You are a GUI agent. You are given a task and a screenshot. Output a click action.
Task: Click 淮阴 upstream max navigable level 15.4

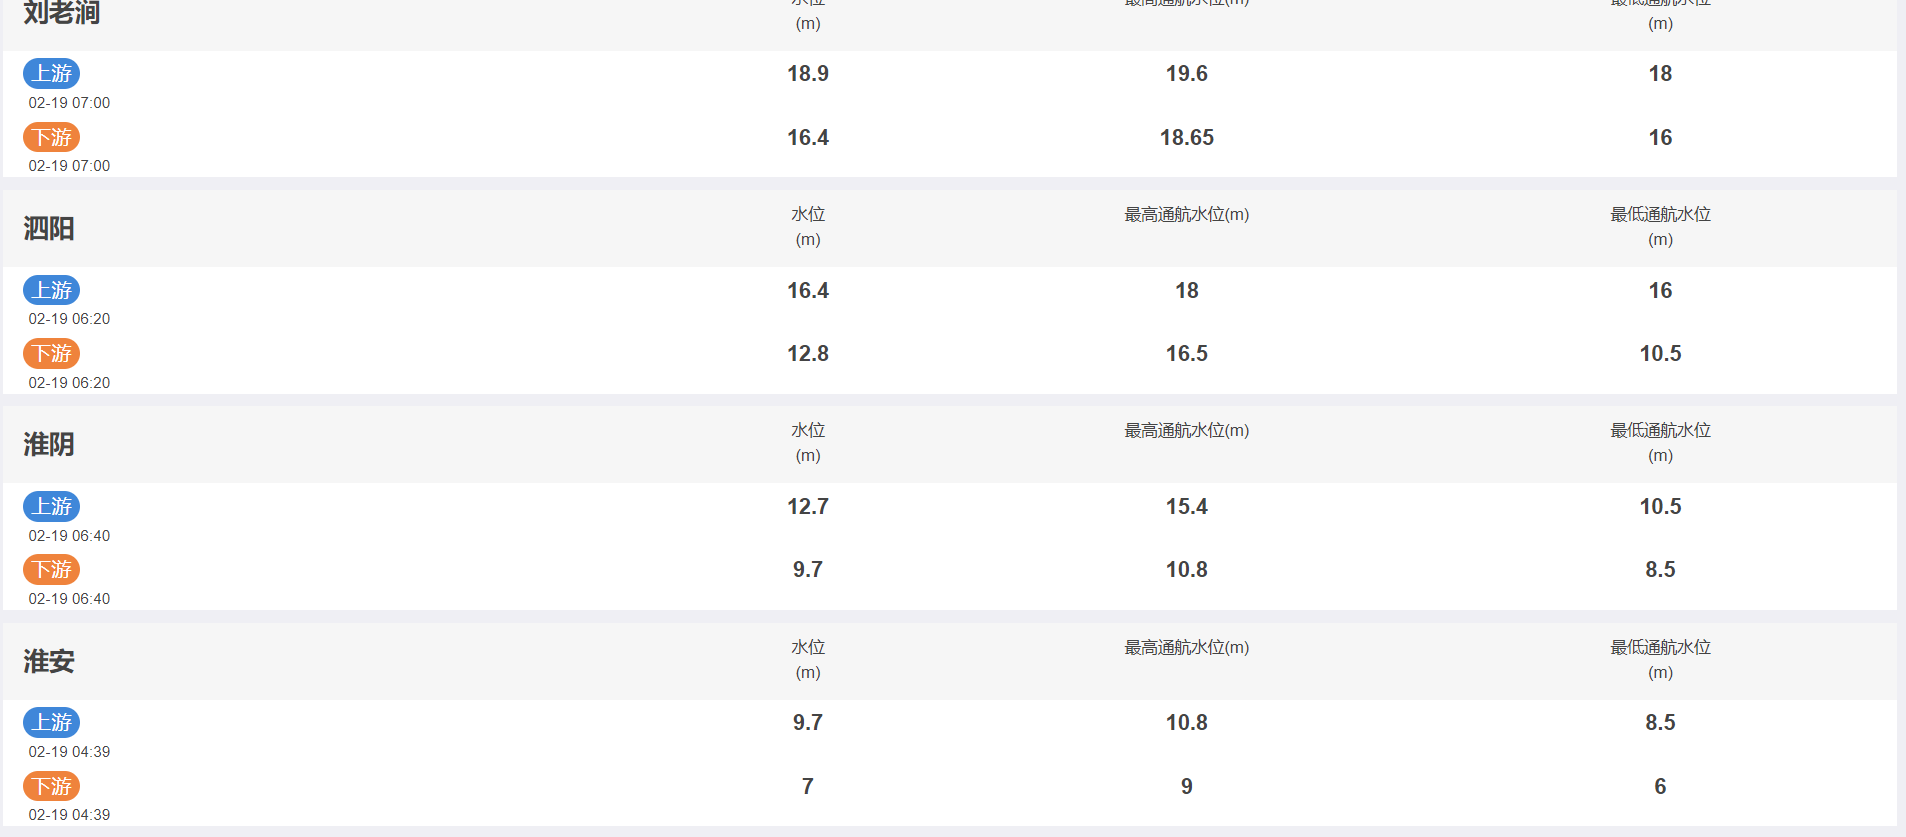[1187, 506]
